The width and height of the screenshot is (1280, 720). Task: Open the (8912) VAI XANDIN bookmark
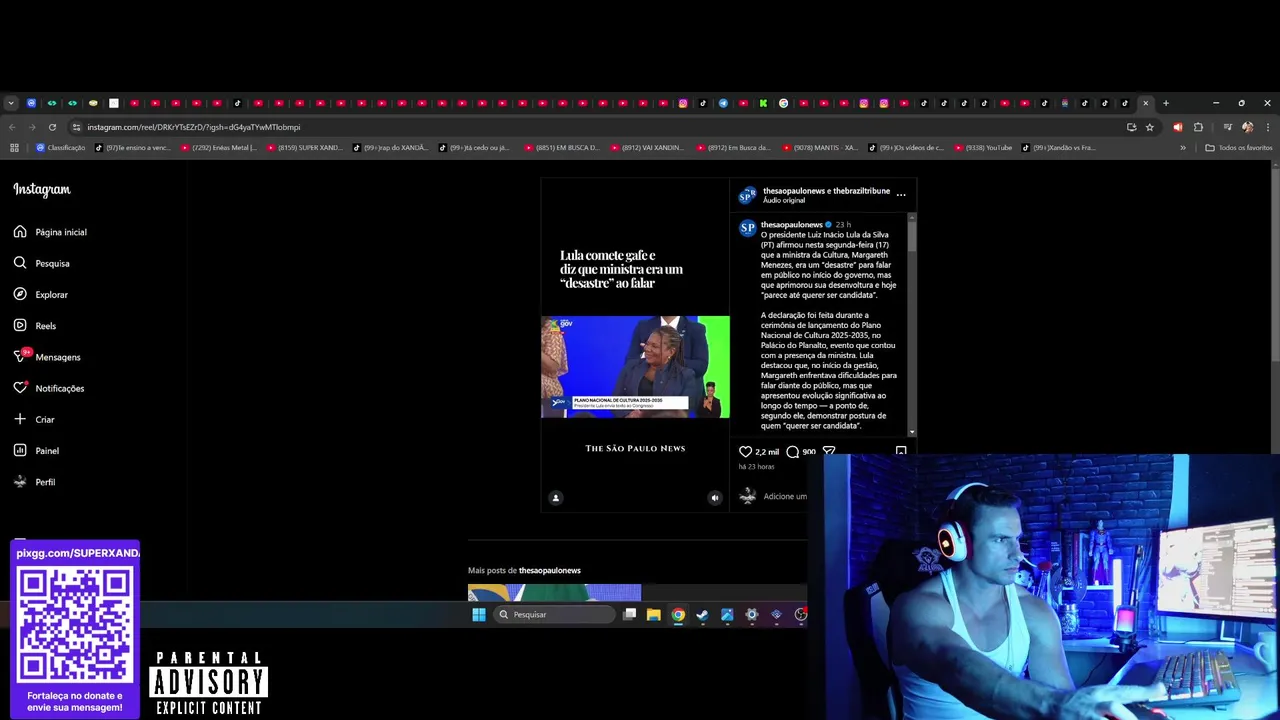point(650,148)
